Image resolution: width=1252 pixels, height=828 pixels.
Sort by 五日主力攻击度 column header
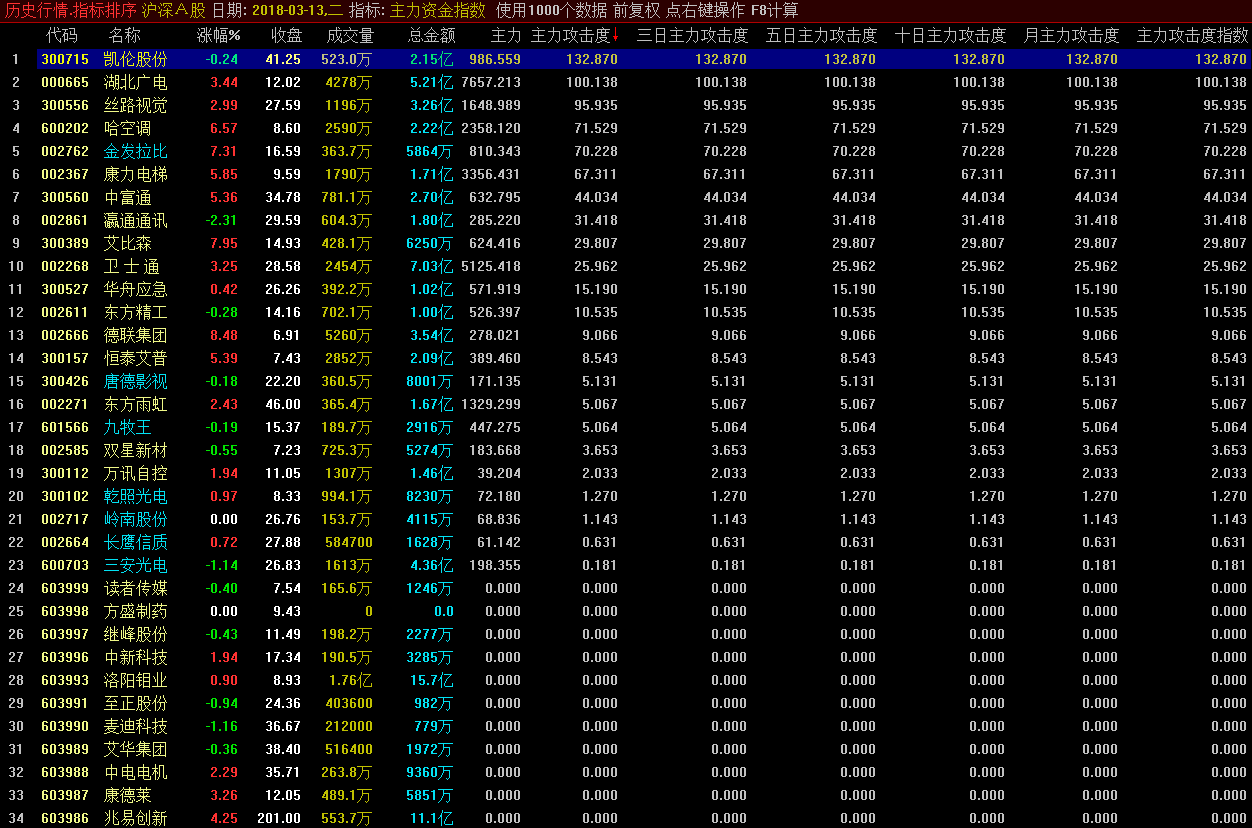[822, 36]
